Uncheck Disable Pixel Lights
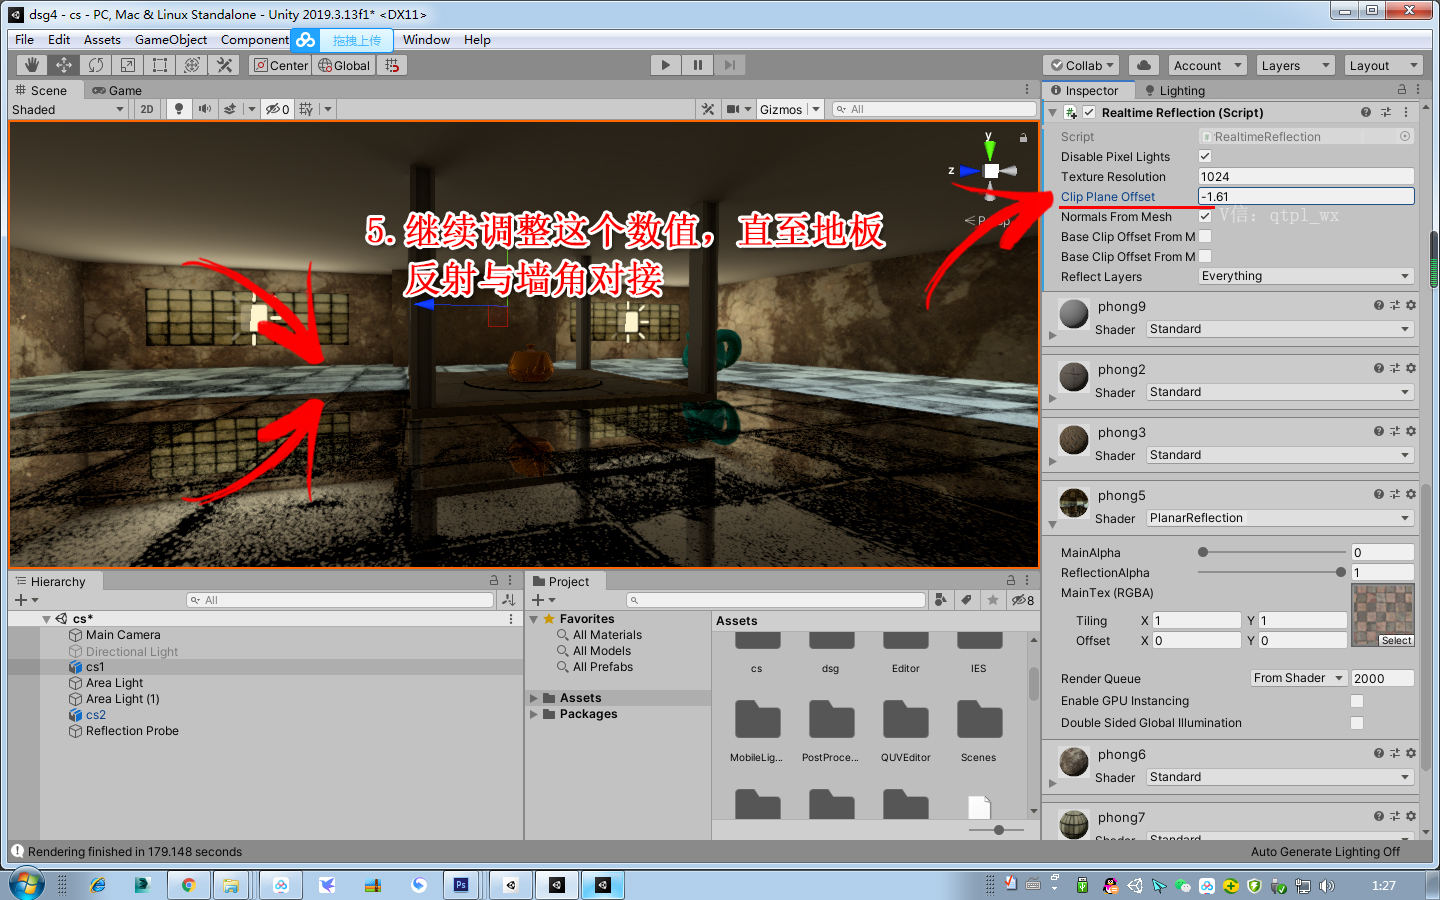The width and height of the screenshot is (1440, 900). click(x=1205, y=156)
